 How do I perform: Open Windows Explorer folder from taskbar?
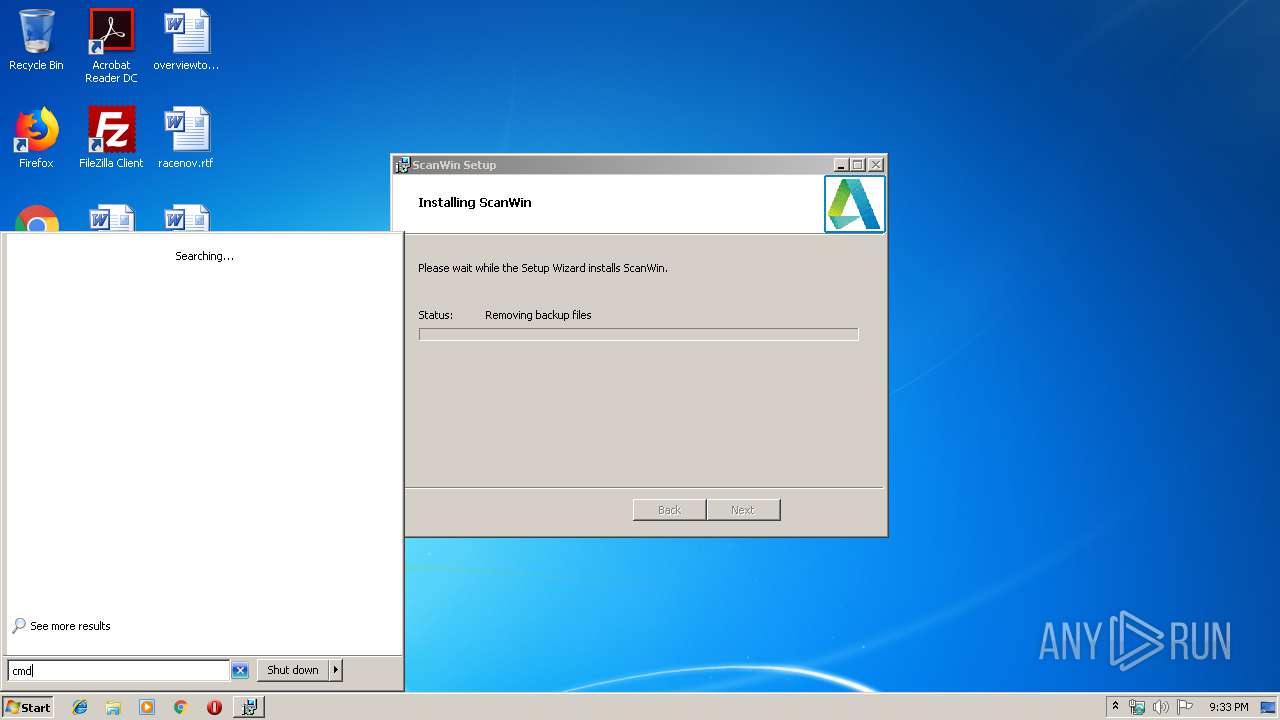point(113,707)
